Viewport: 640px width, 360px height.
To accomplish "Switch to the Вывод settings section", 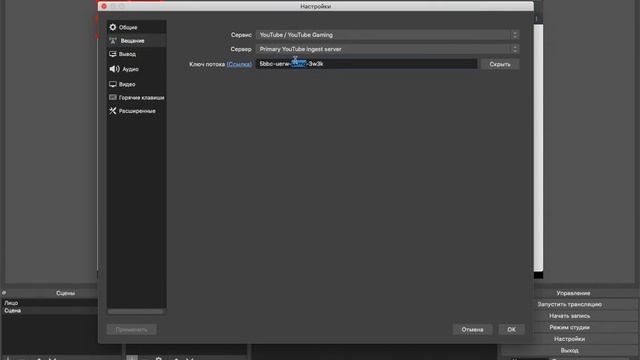I will 136,54.
